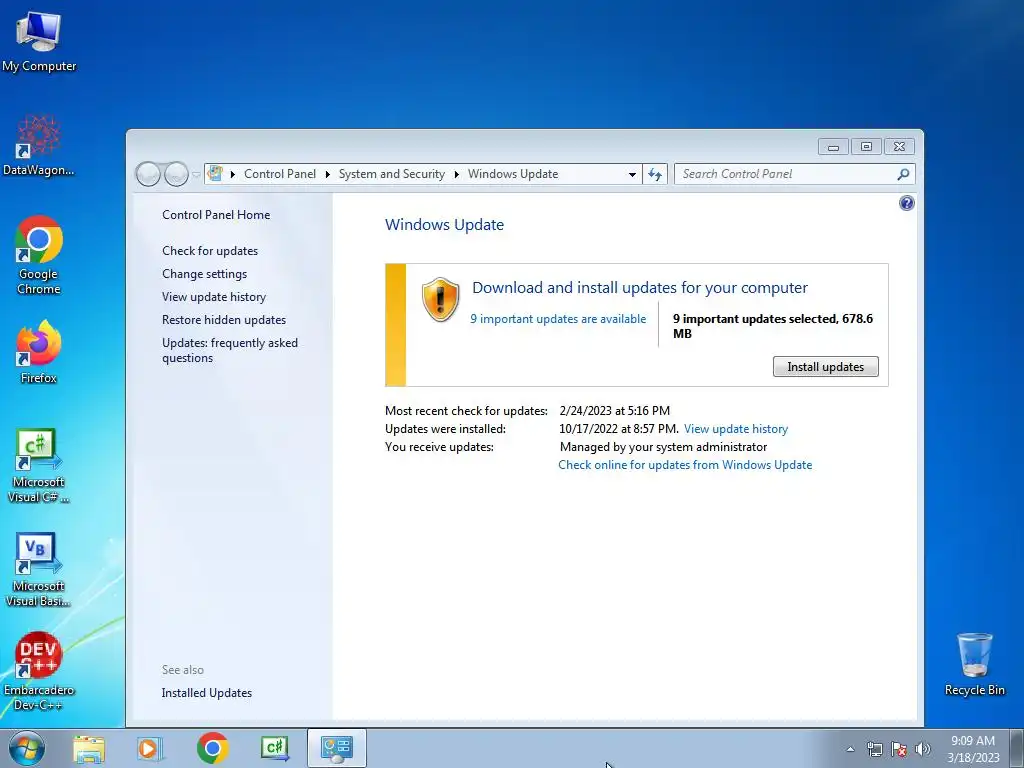This screenshot has height=768, width=1024.
Task: Select System and Security breadcrumb segment
Action: pos(391,174)
